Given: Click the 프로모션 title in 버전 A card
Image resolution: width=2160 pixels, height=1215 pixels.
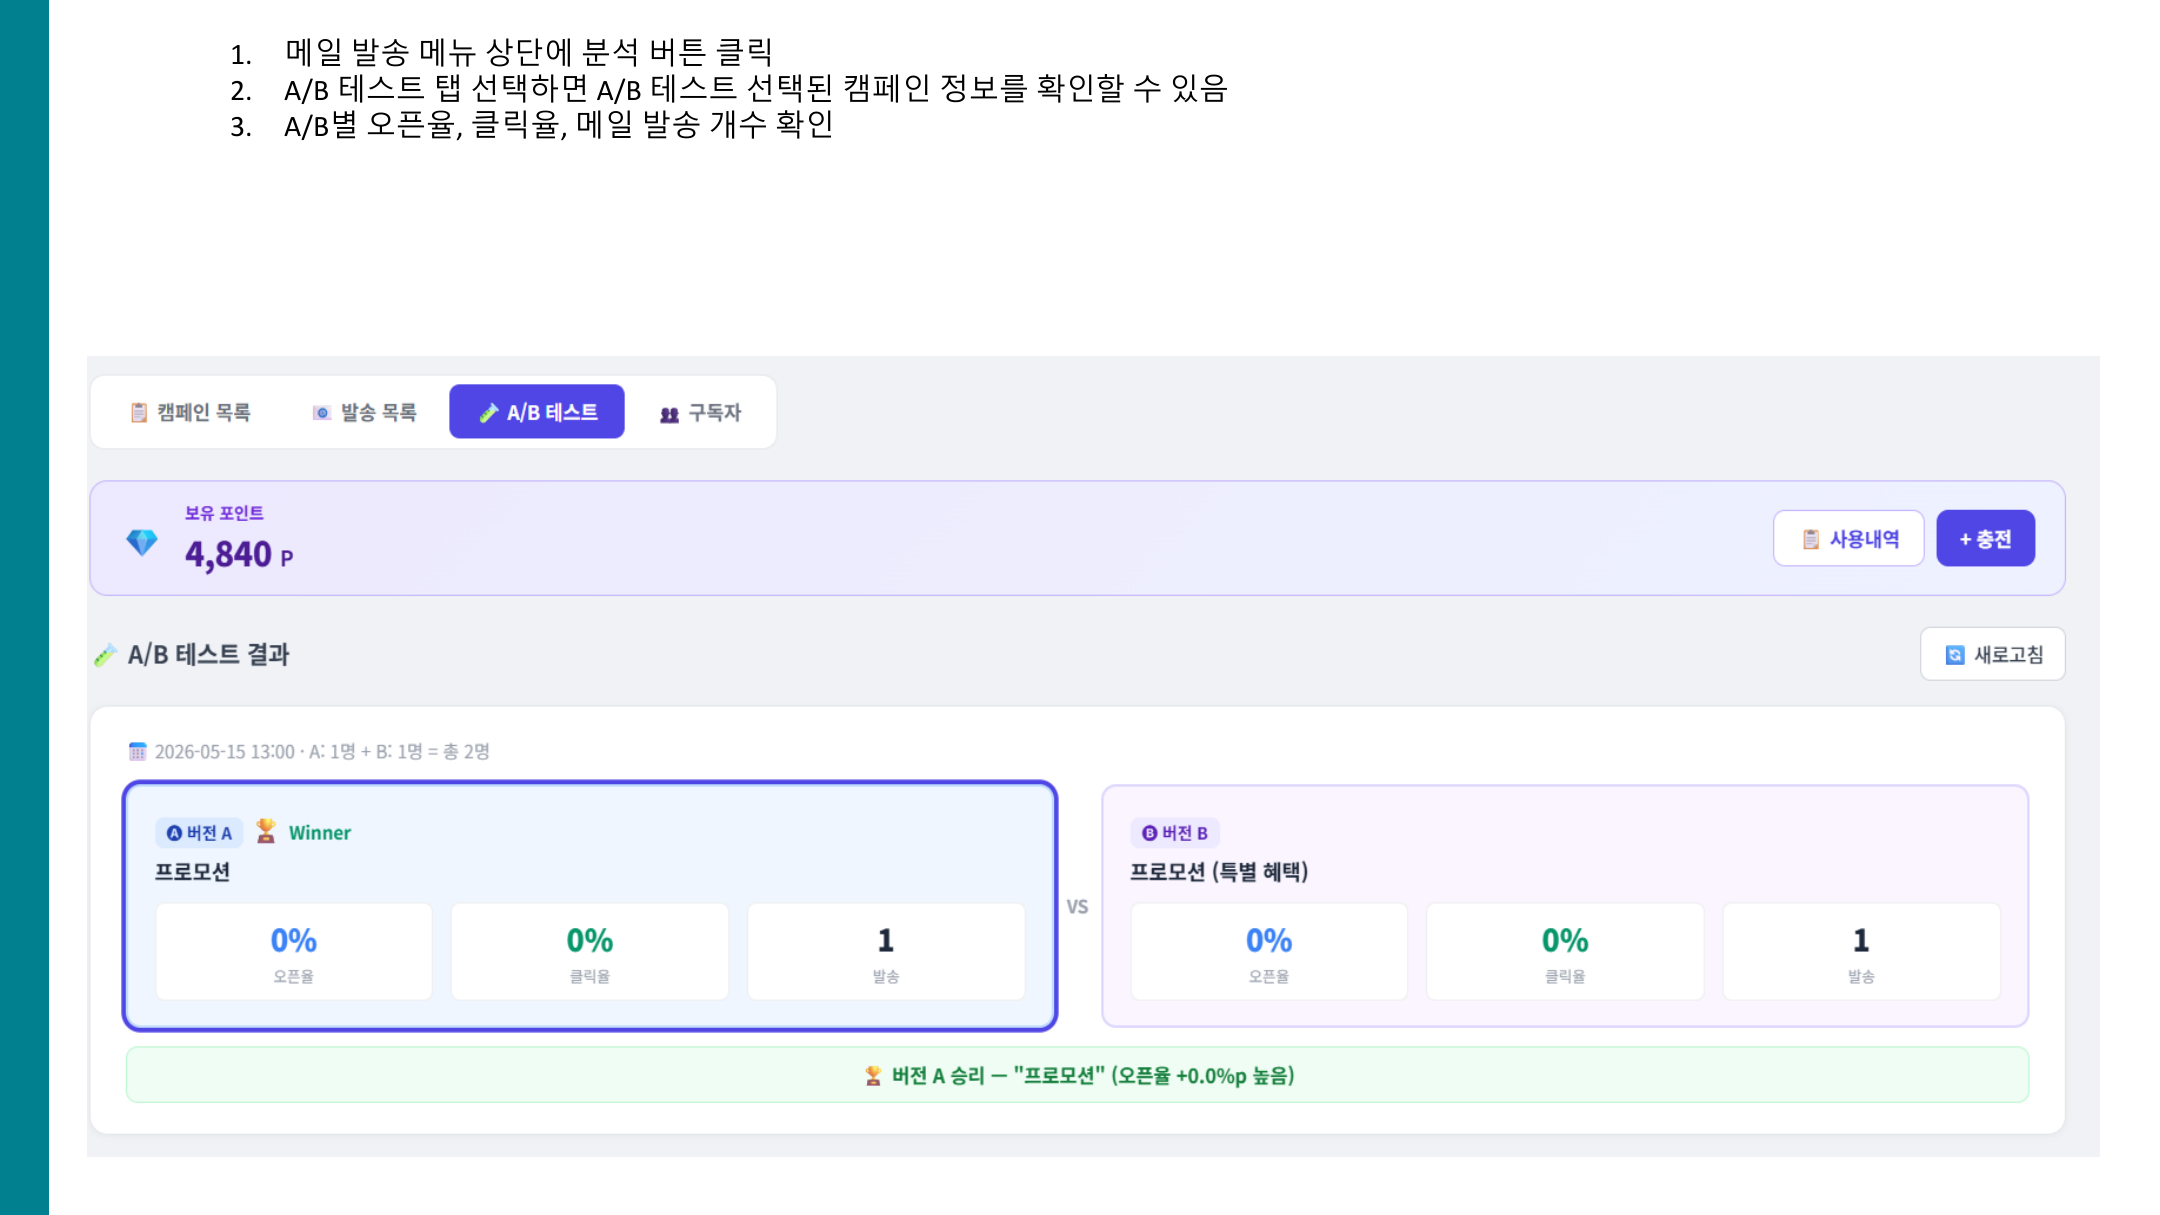Looking at the screenshot, I should coord(192,872).
